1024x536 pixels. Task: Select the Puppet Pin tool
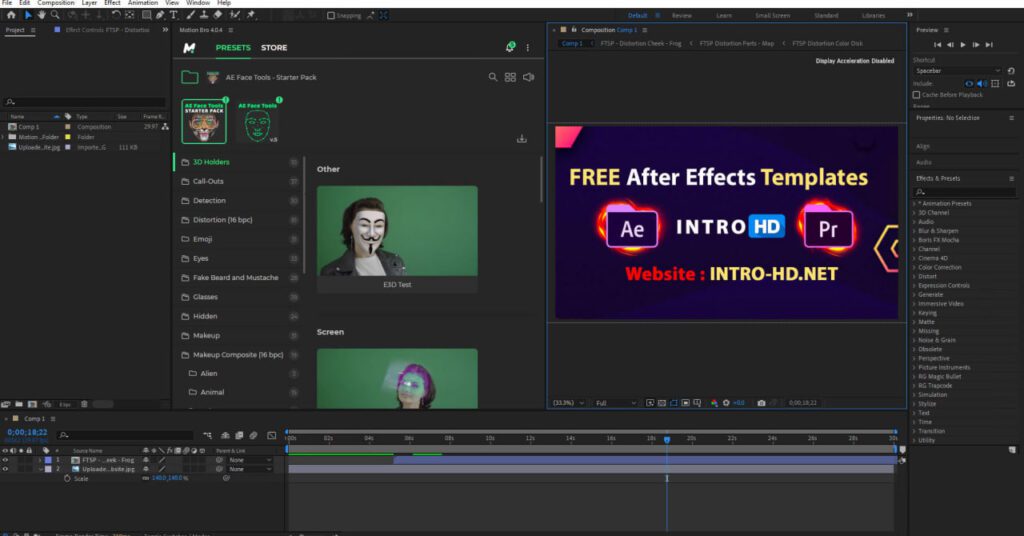click(251, 14)
